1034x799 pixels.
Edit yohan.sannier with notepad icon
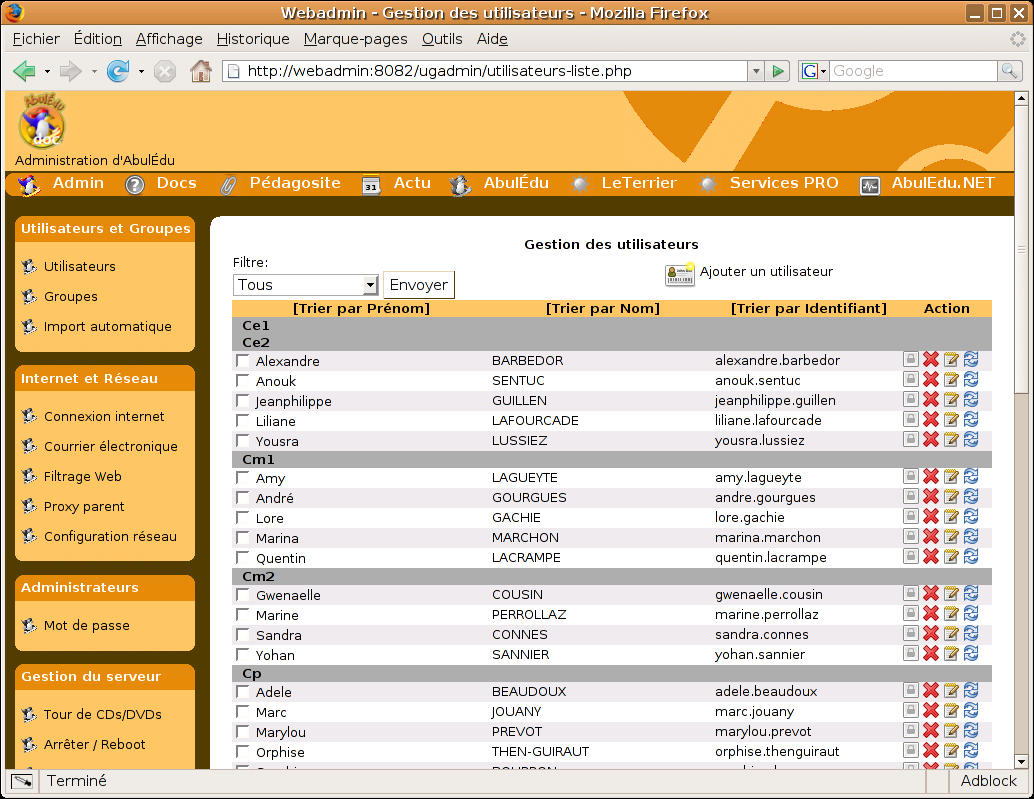(x=951, y=653)
